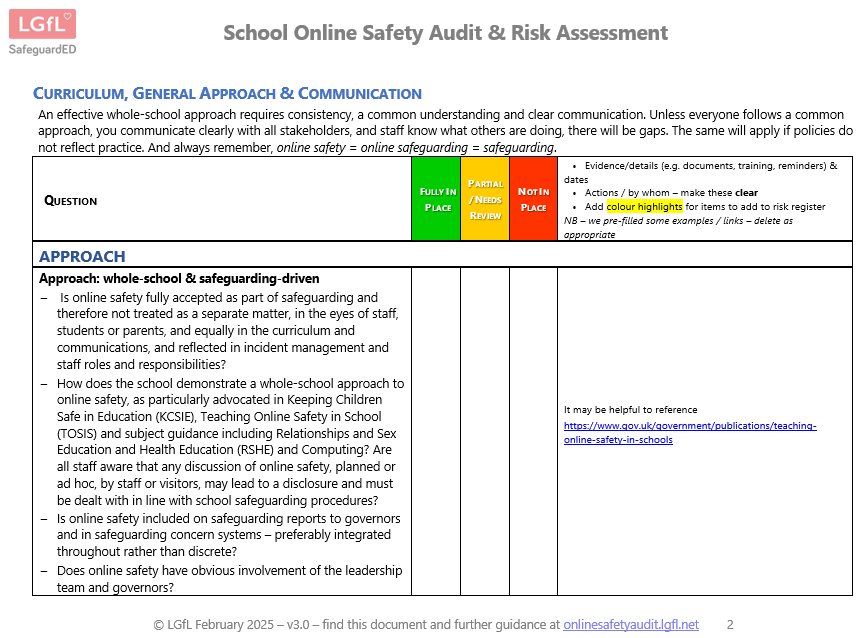
Task: Click empty Approach cell under Not In Place
Action: coord(533,430)
